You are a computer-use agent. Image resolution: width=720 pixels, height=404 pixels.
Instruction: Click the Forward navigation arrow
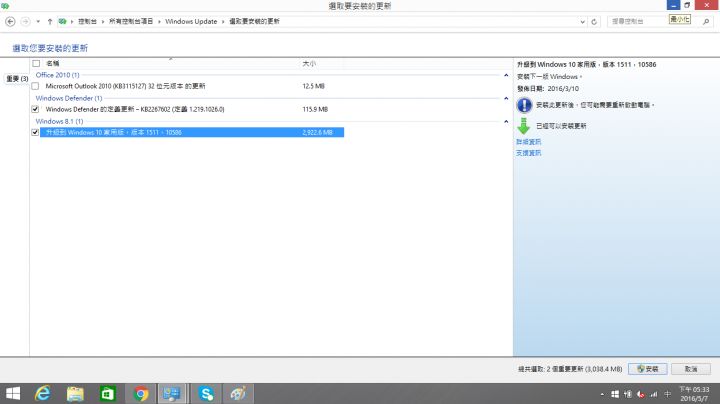[25, 22]
